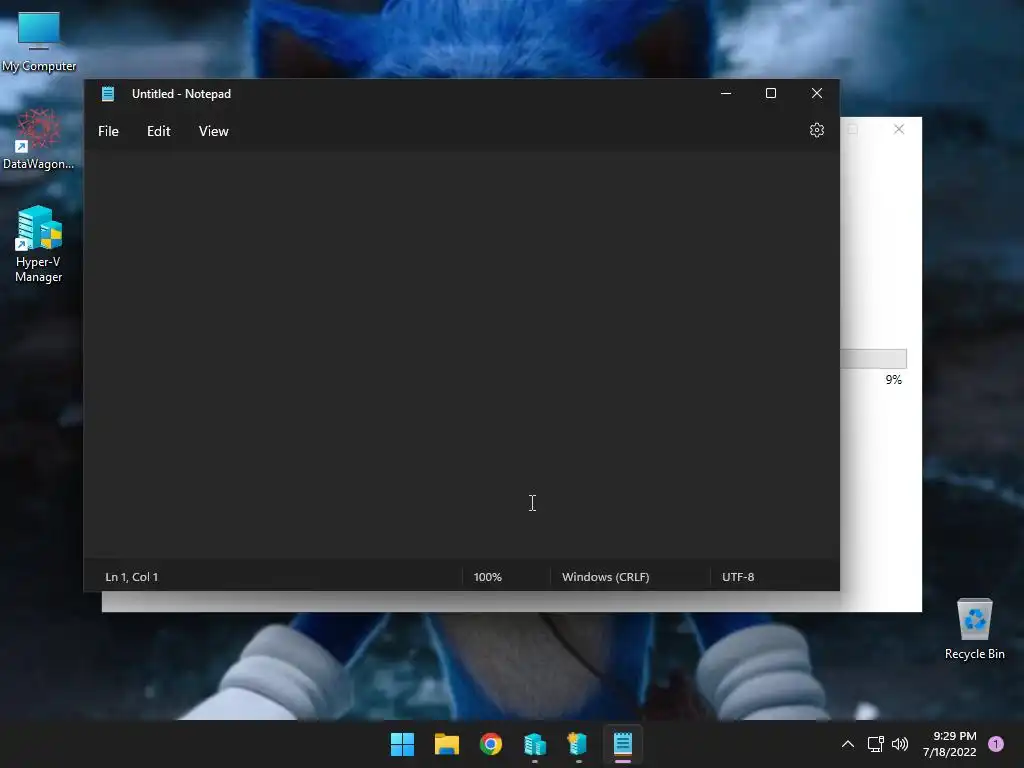Open File Explorer from the taskbar
This screenshot has height=768, width=1024.
coord(447,744)
